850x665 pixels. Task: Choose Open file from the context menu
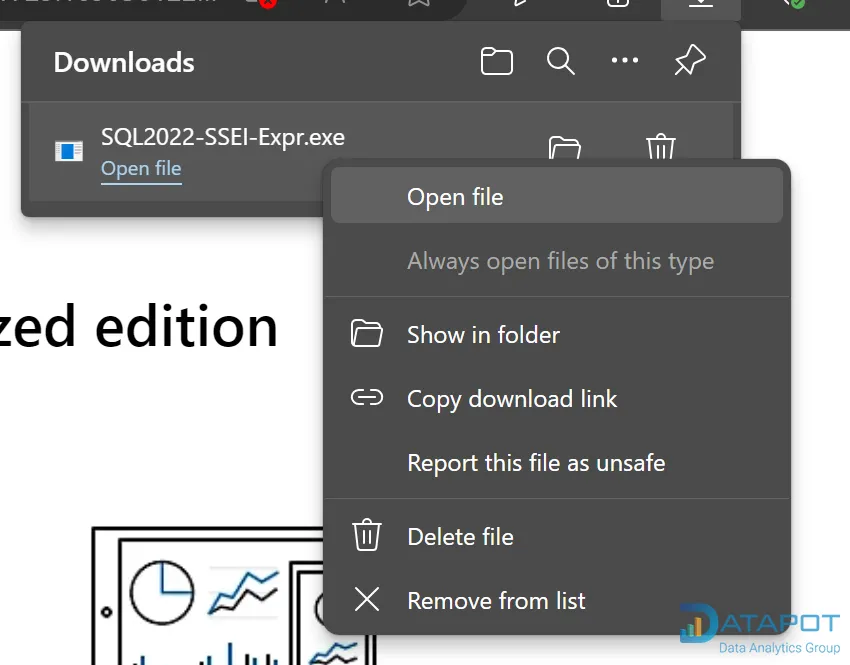point(557,197)
